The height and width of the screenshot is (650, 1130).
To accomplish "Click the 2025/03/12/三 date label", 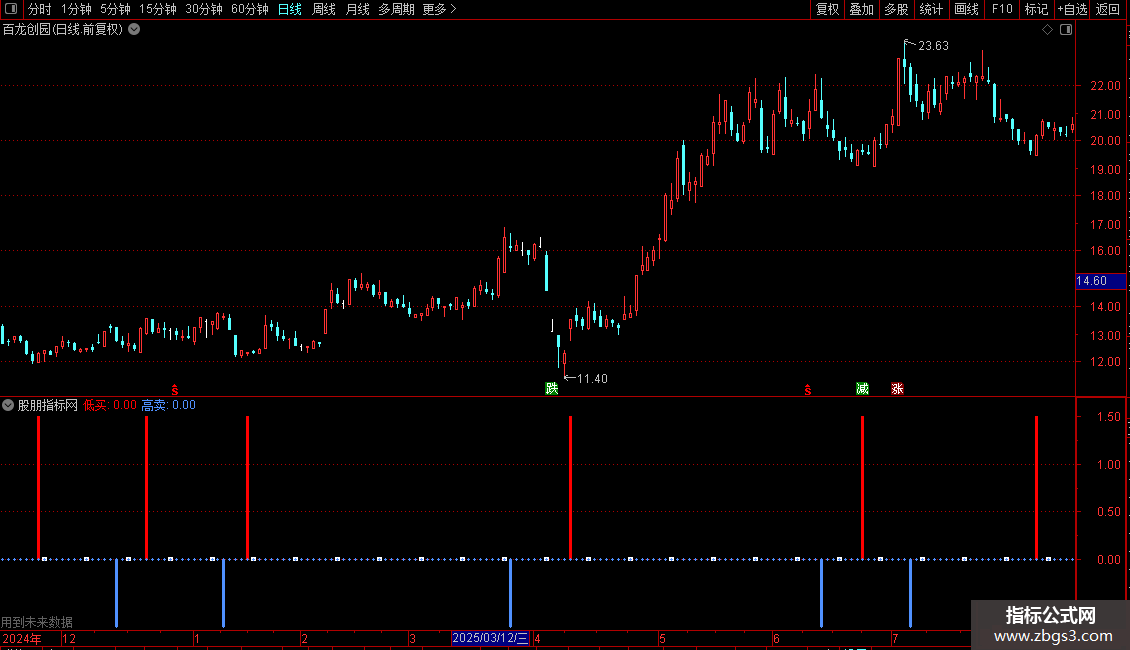I will click(x=490, y=638).
